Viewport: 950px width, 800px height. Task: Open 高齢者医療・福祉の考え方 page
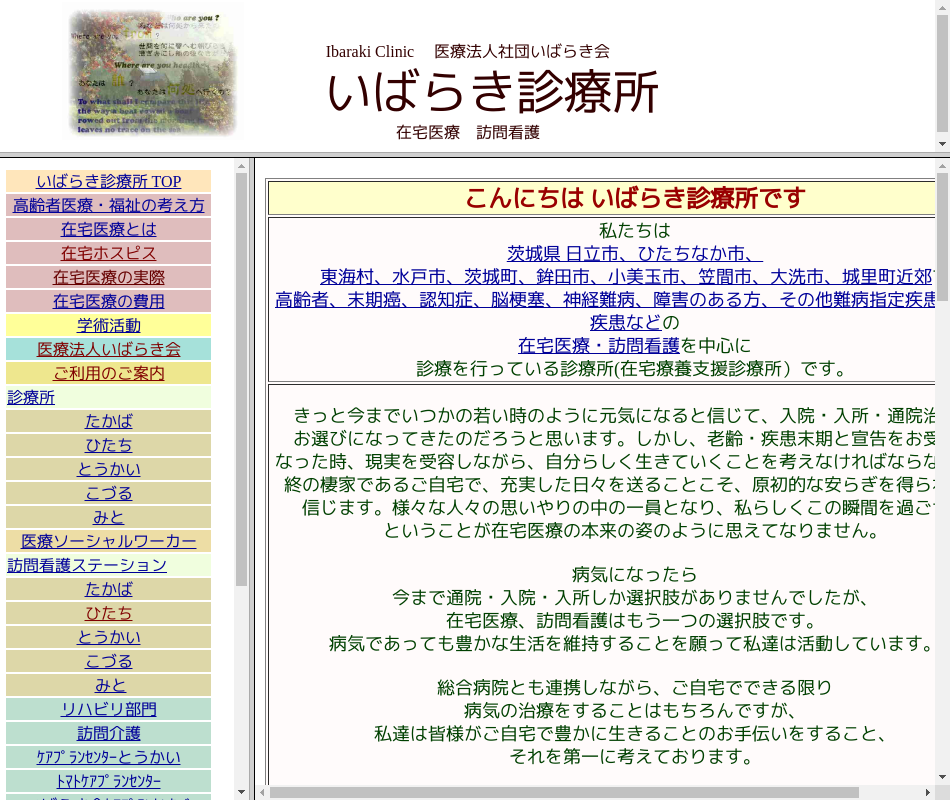[108, 205]
